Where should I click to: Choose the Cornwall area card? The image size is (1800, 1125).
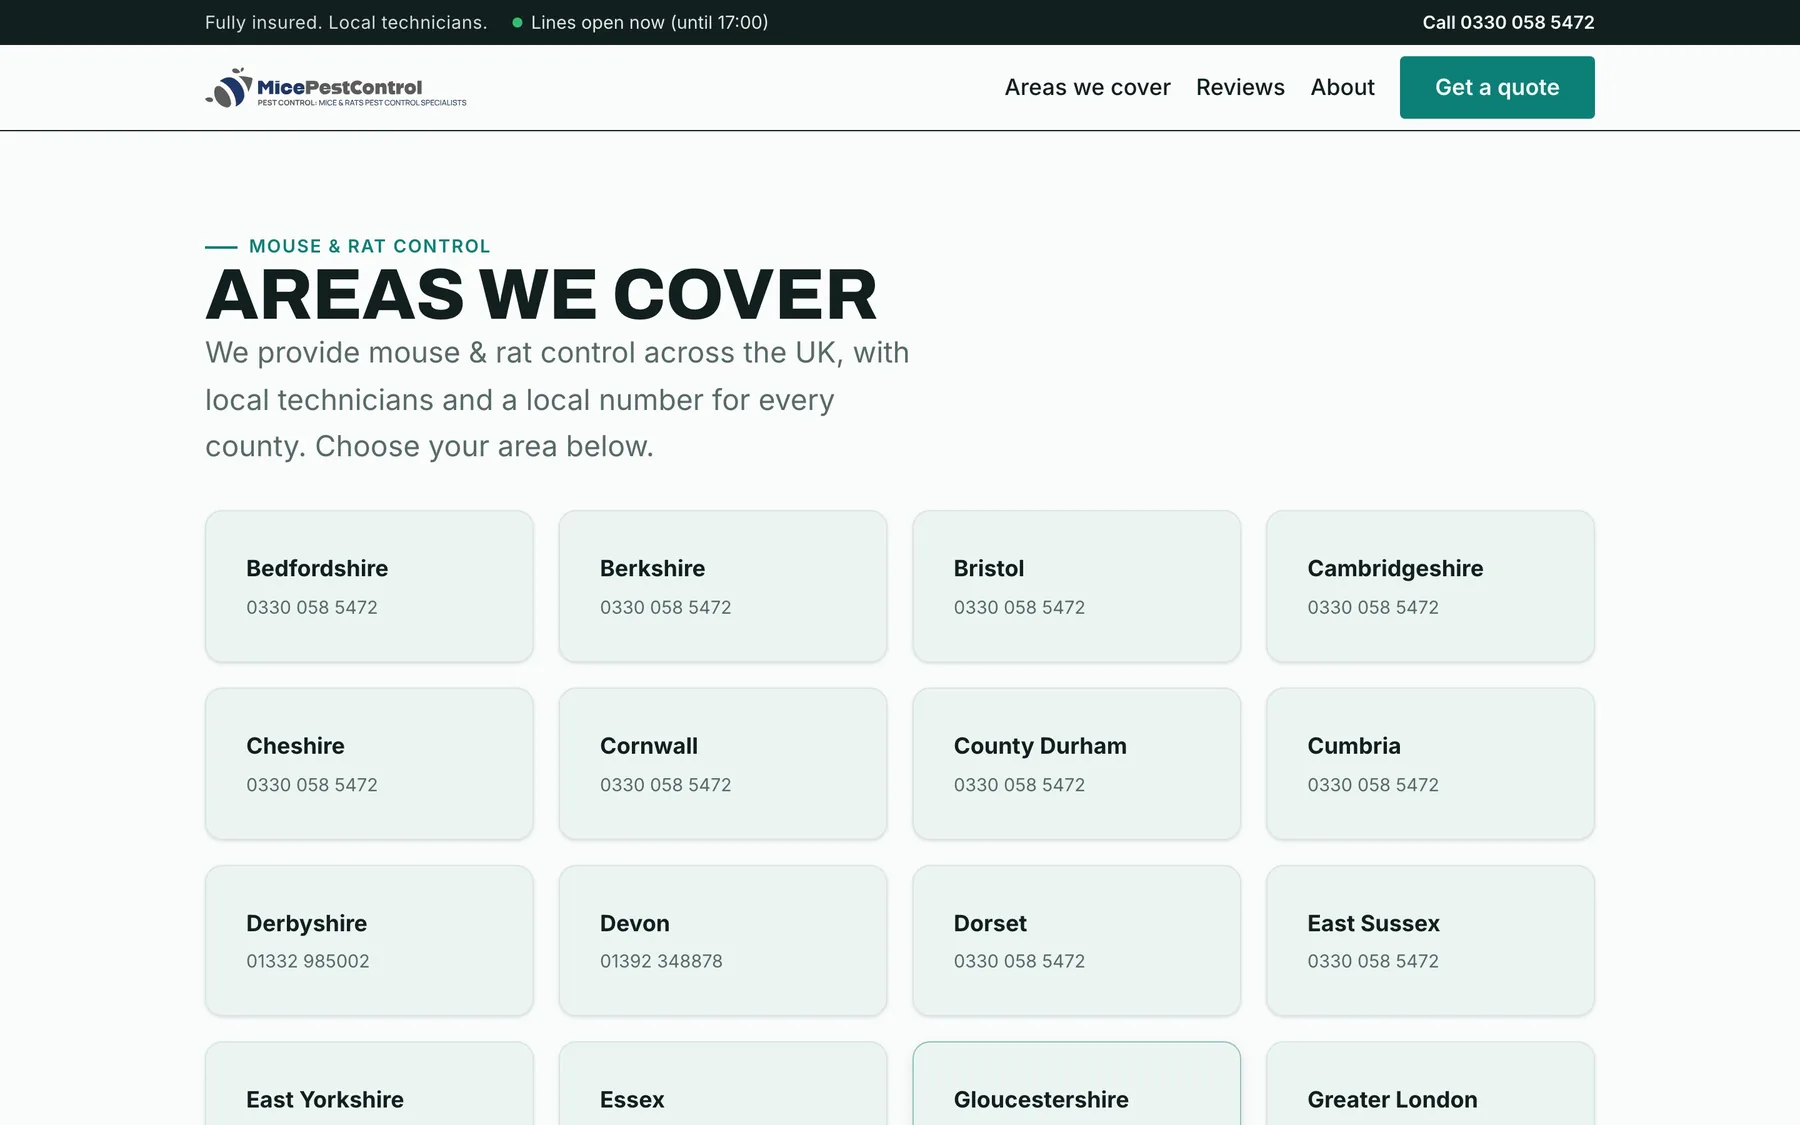coord(723,763)
